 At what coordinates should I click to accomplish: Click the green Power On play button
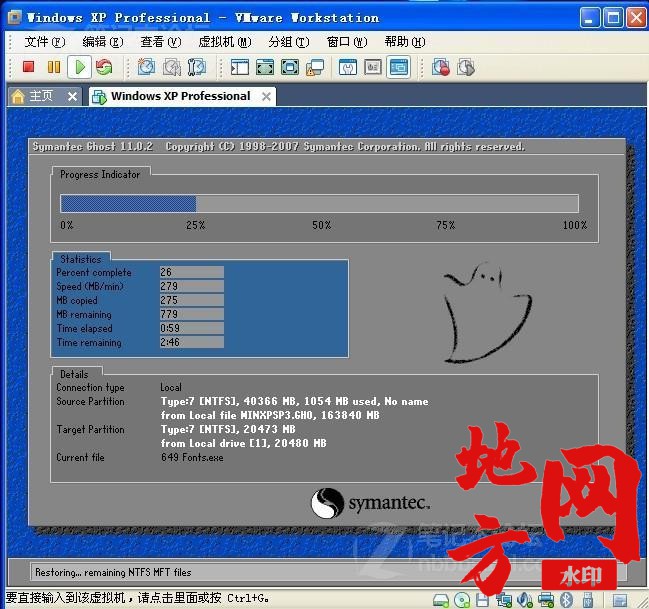pos(79,67)
